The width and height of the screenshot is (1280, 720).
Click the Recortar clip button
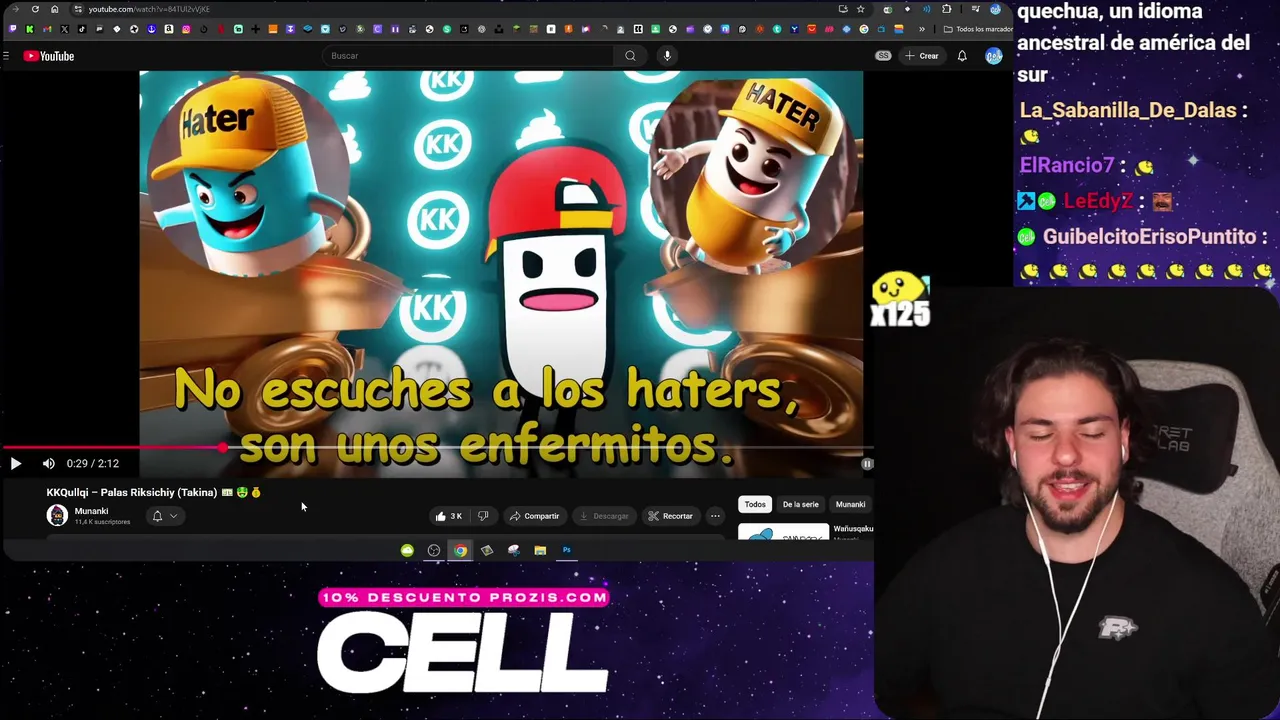click(x=670, y=516)
